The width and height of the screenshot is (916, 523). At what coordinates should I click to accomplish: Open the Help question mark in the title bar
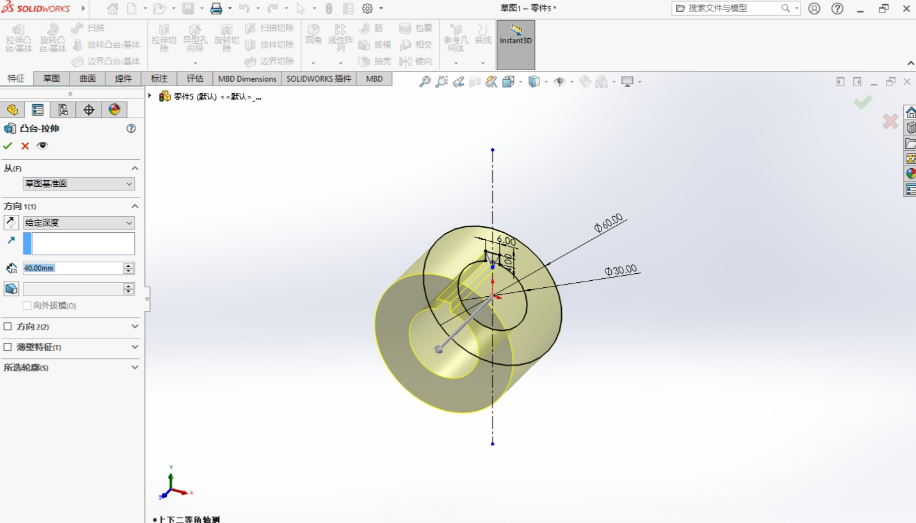[837, 8]
